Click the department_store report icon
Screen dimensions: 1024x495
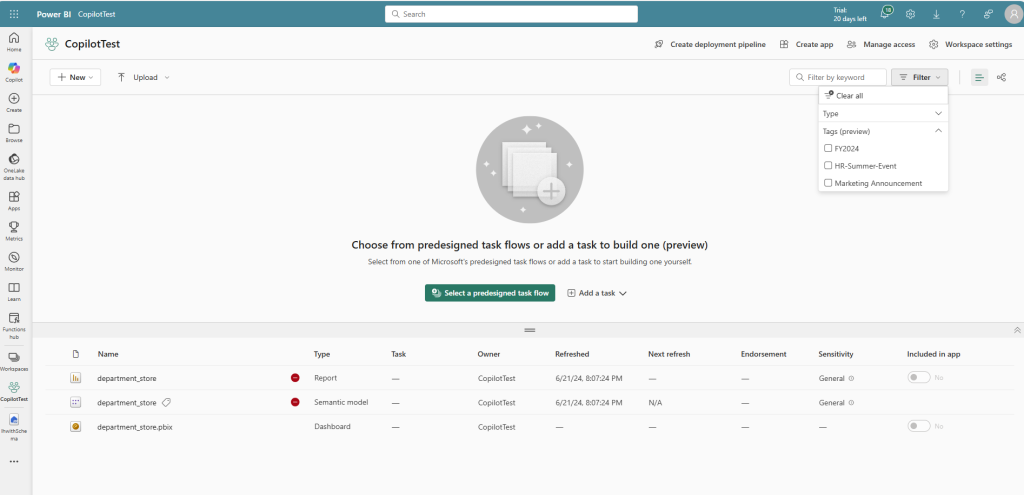click(76, 377)
